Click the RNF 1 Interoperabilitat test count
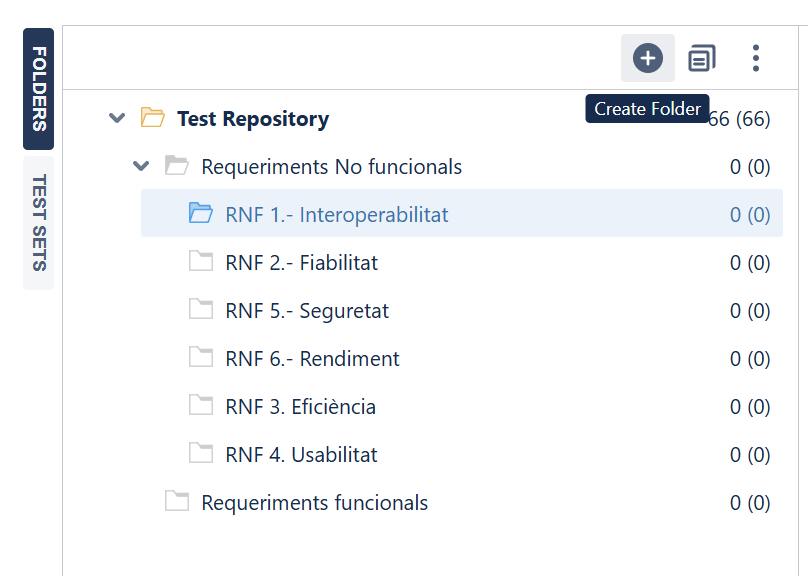The image size is (808, 576). tap(750, 215)
